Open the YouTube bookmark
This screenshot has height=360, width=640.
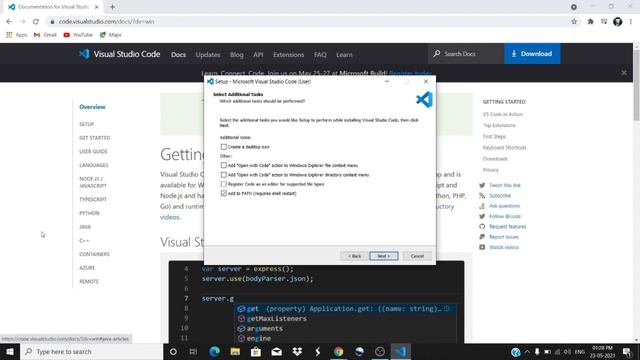coord(78,35)
